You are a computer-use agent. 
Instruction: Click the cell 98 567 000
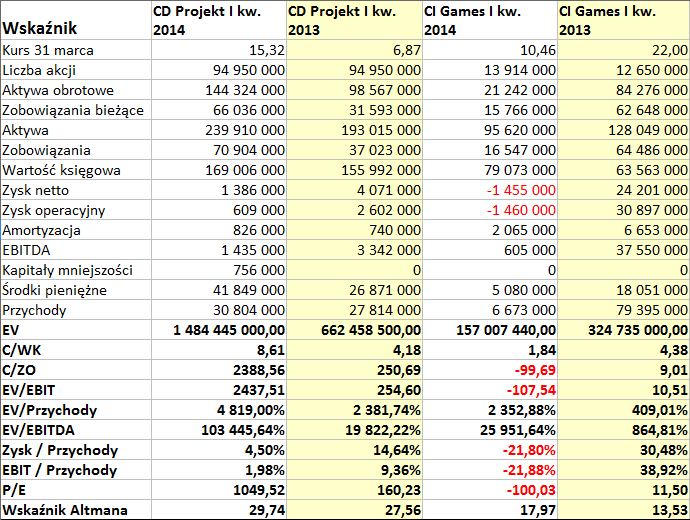pos(354,90)
